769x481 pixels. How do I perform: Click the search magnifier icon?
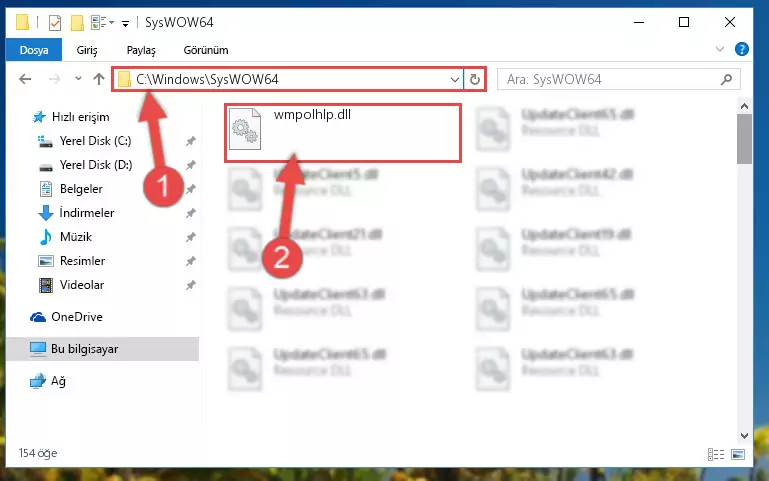[x=726, y=79]
